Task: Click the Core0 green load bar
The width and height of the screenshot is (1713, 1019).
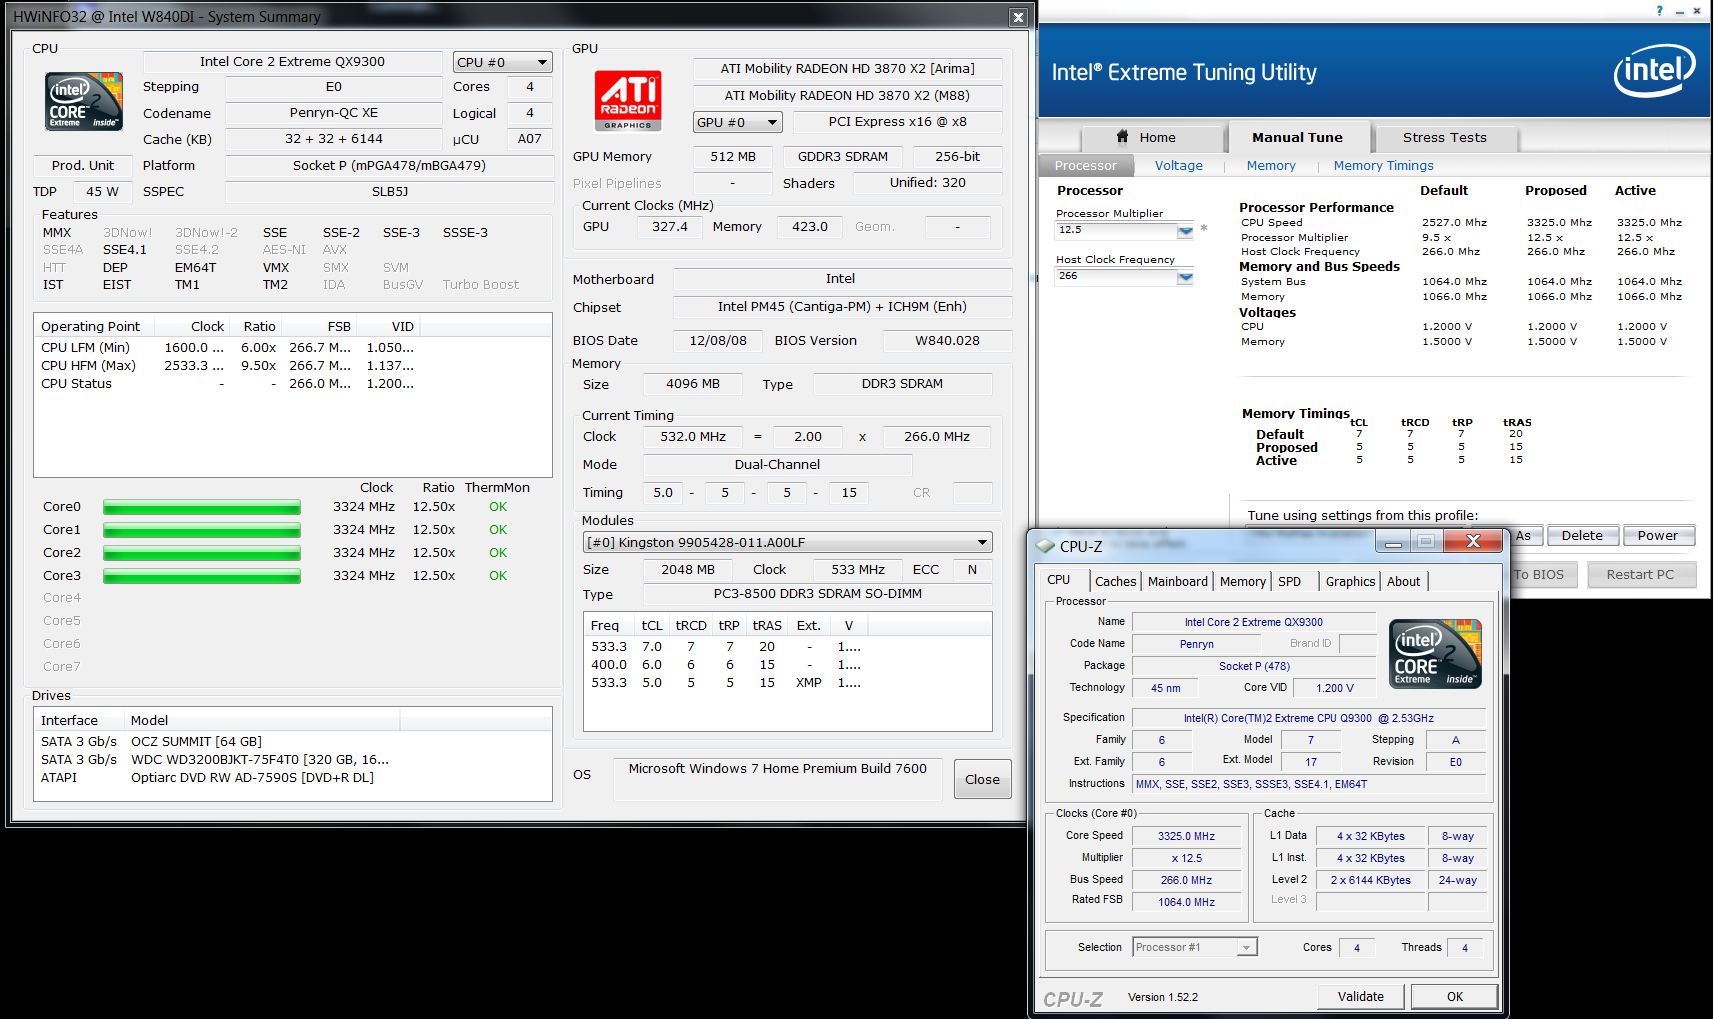Action: (x=201, y=507)
